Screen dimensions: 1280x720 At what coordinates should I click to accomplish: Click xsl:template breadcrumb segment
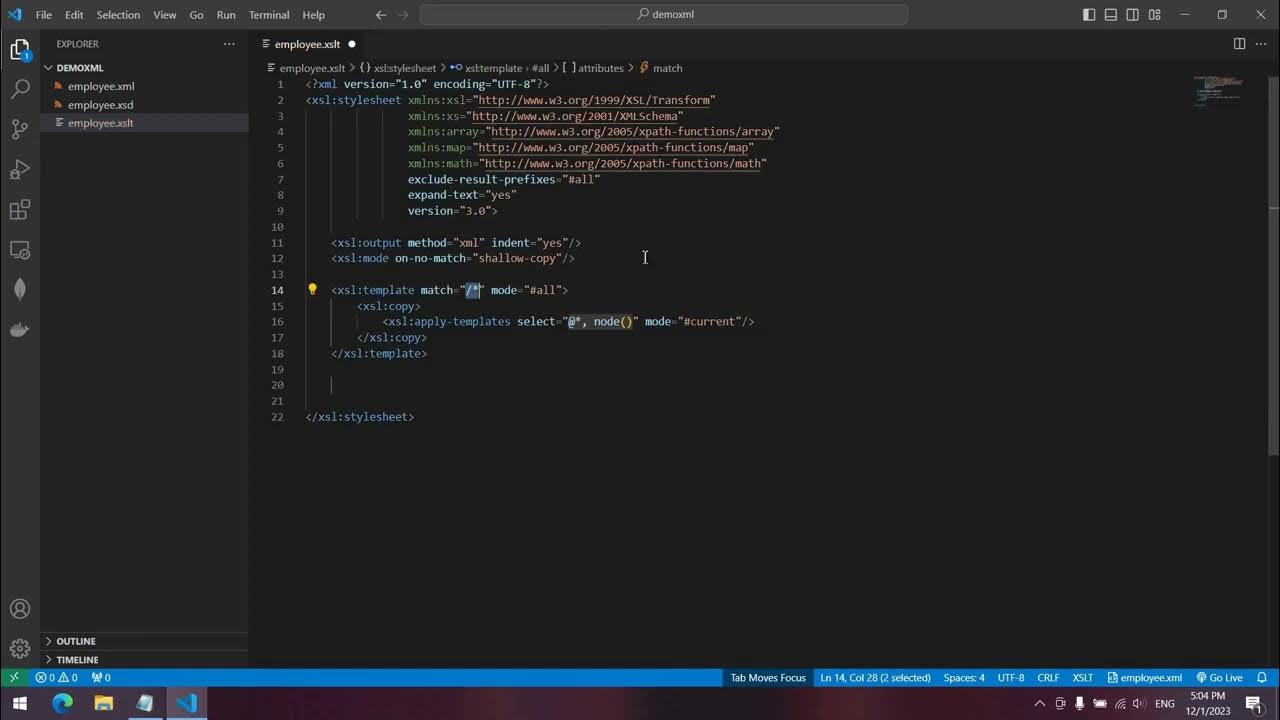click(x=486, y=68)
